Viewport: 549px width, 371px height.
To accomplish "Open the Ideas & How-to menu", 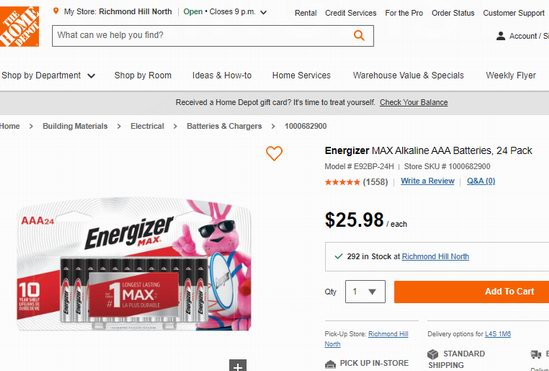I will click(222, 76).
